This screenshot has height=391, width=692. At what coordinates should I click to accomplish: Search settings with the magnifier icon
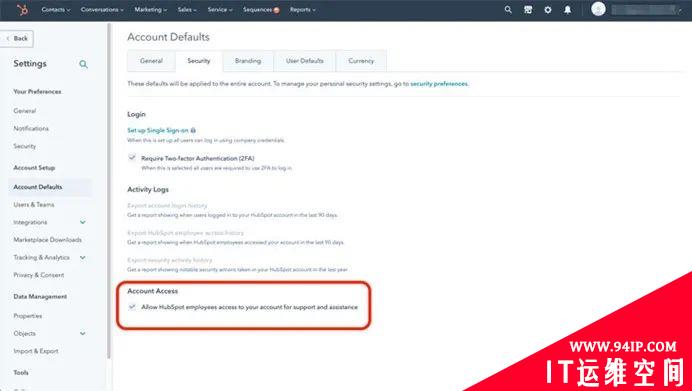(x=83, y=64)
